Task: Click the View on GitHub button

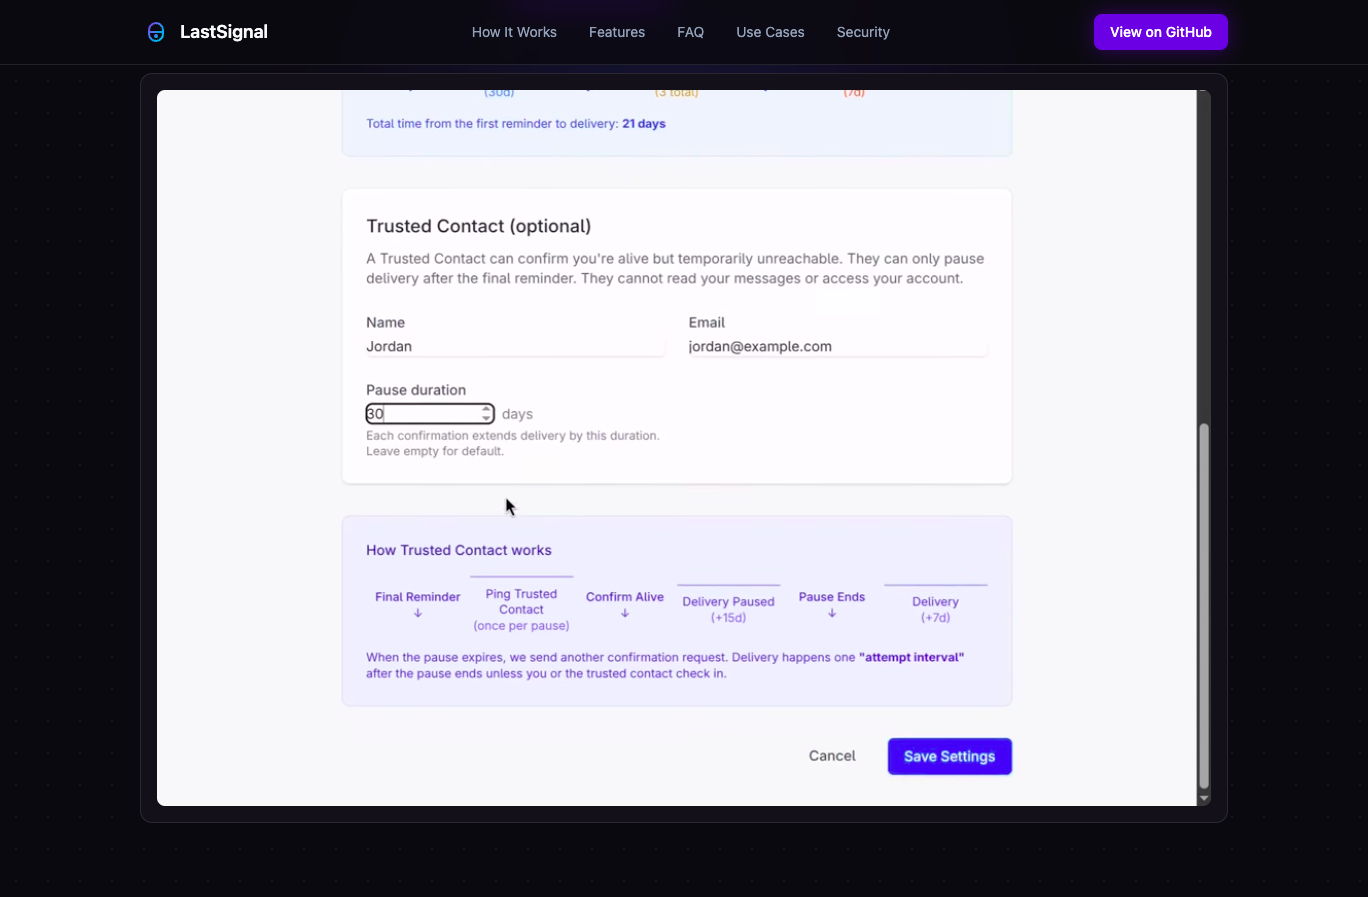Action: (1160, 32)
